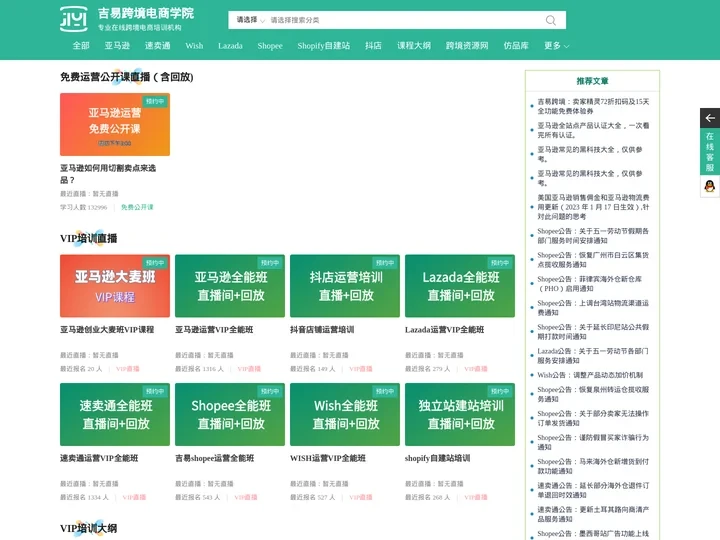Click title 亚马逊如何用切割卖点来选品？
This screenshot has height=540, width=720.
pyautogui.click(x=108, y=174)
